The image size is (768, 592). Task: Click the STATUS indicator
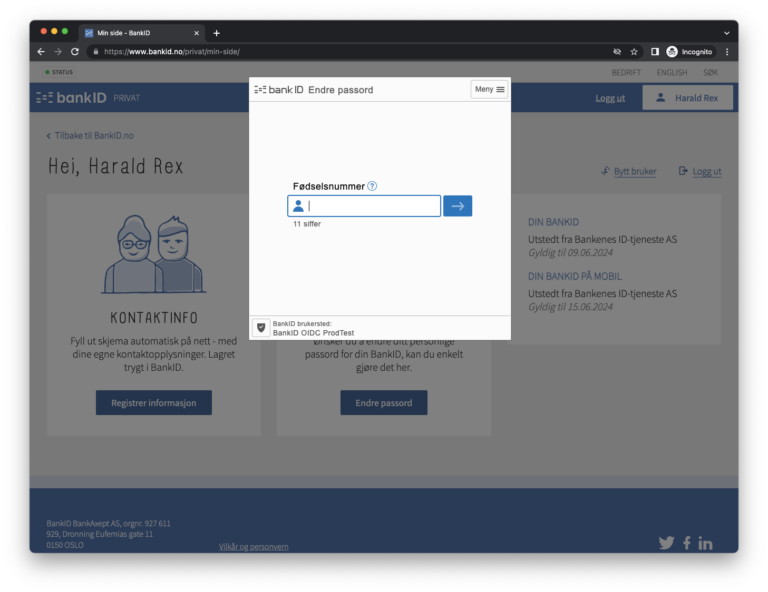59,72
